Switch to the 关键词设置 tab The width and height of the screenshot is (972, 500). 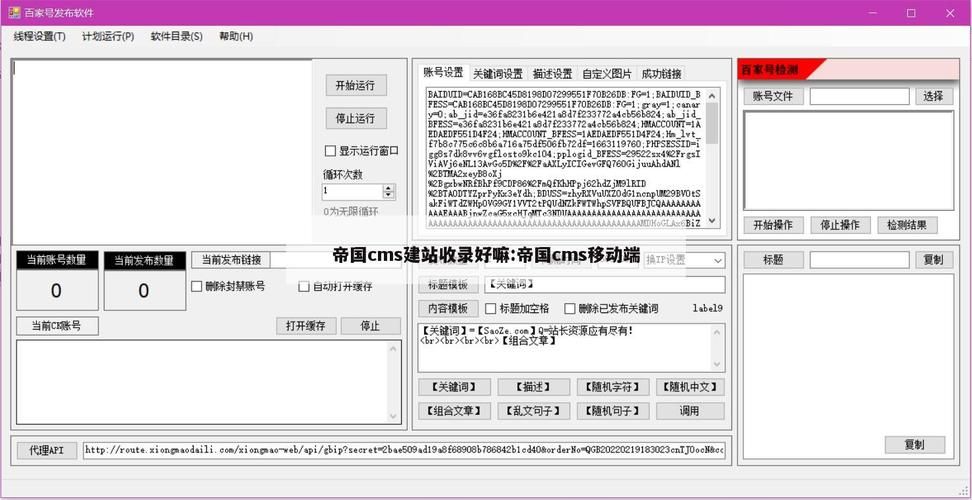tap(498, 74)
